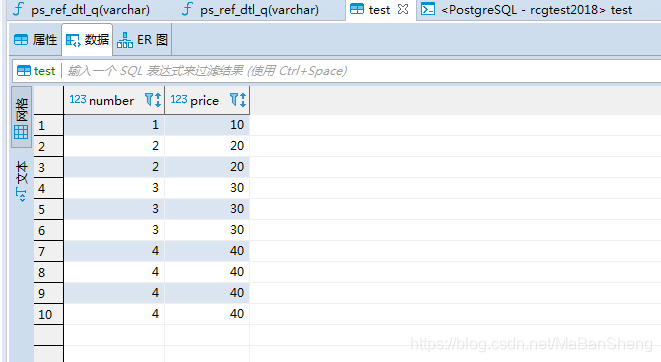Viewport: 661px width, 362px height.
Task: Click the price column header
Action: click(x=207, y=100)
